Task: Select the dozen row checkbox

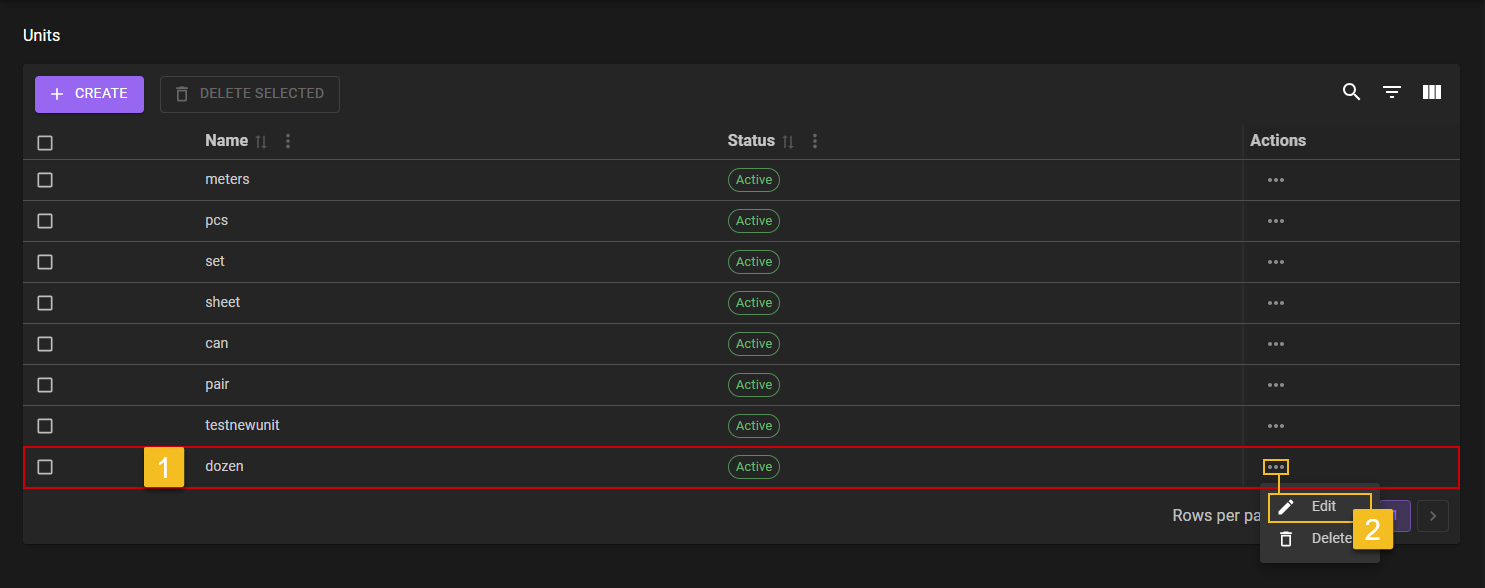Action: click(45, 467)
